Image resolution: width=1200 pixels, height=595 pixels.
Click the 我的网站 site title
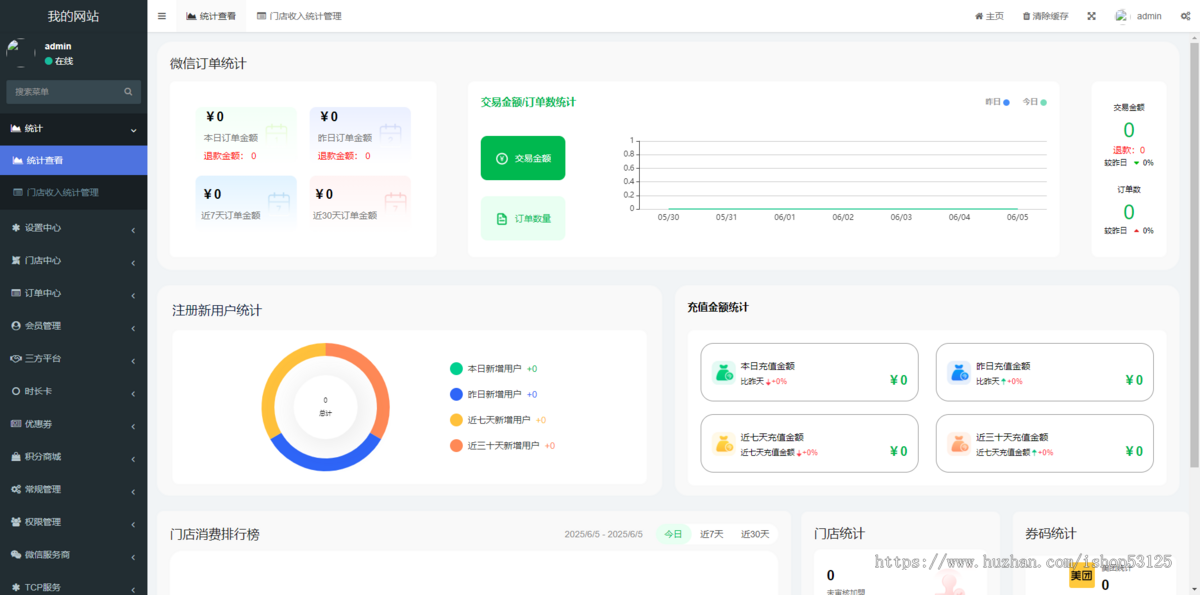click(x=73, y=16)
